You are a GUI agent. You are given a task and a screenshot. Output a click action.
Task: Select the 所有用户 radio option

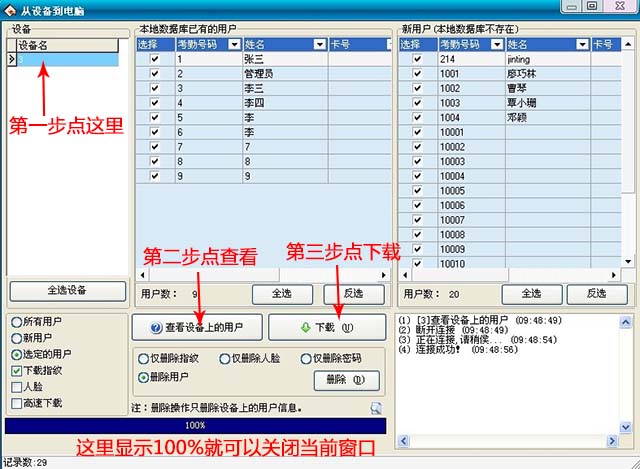16,322
